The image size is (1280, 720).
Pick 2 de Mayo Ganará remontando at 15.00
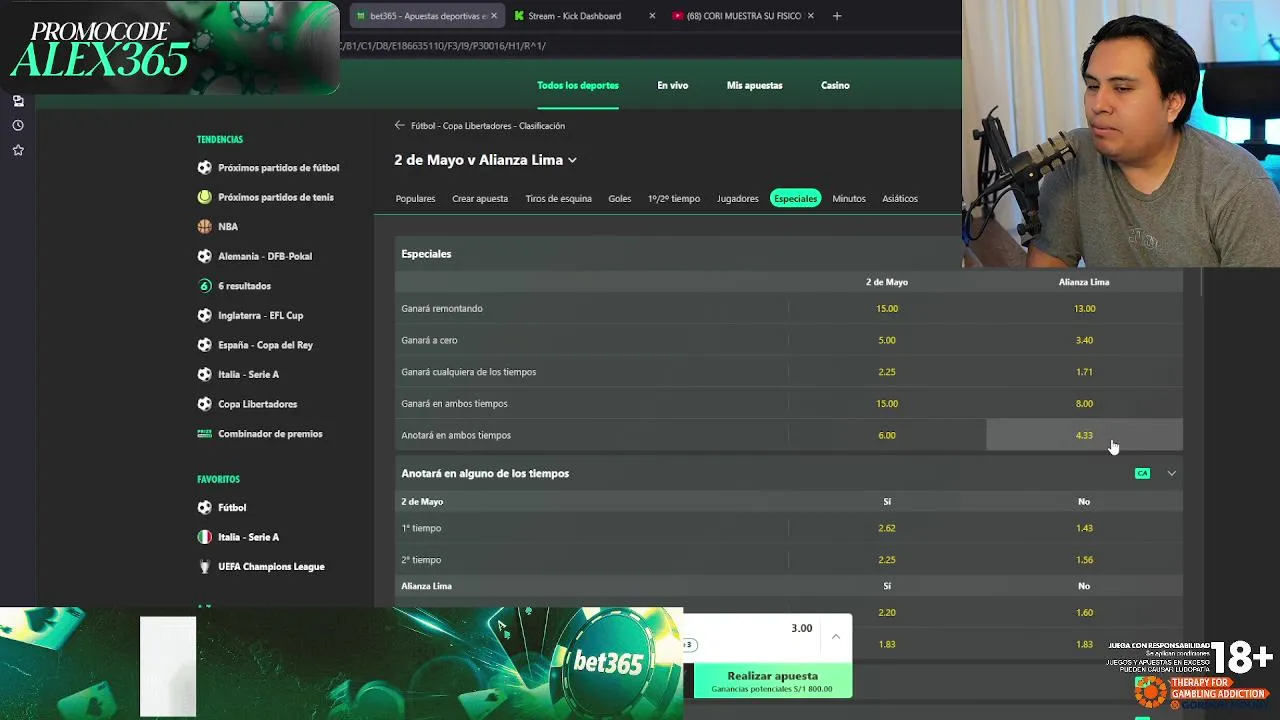[887, 308]
